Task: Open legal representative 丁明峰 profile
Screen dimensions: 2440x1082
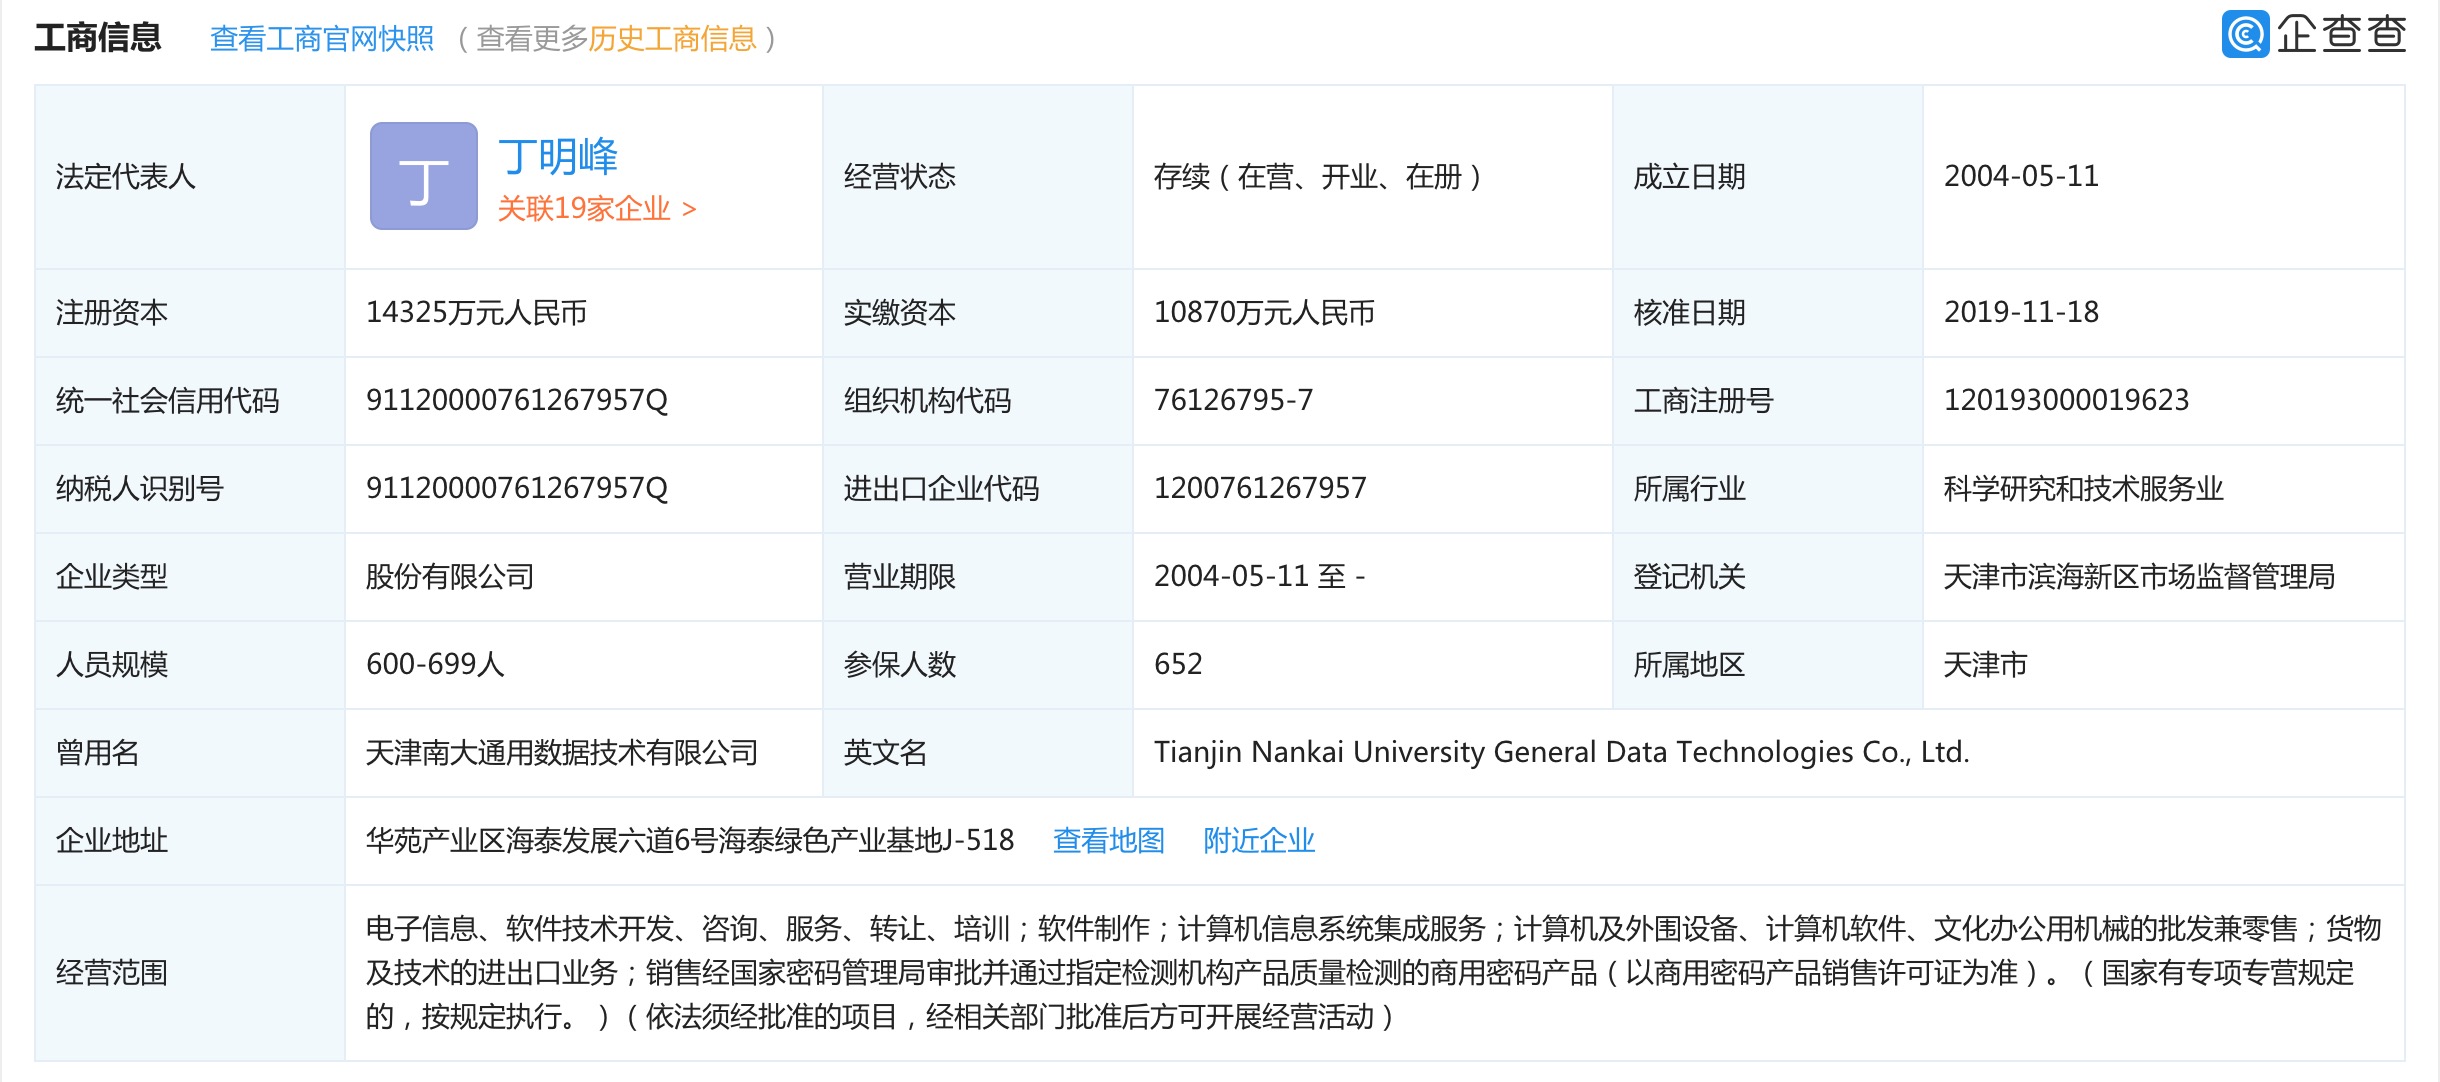Action: [557, 156]
